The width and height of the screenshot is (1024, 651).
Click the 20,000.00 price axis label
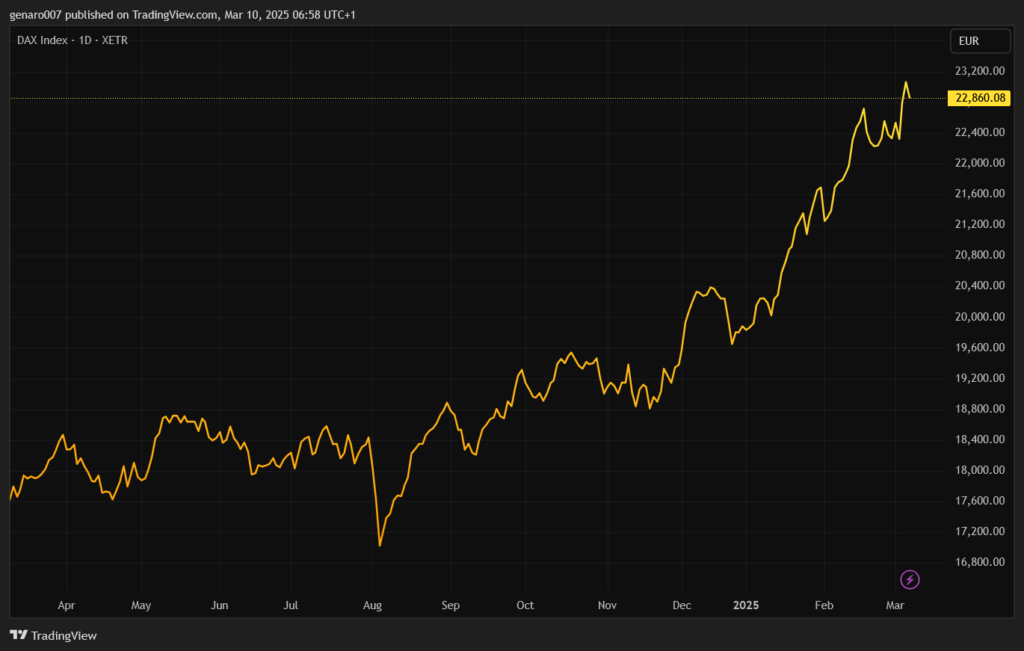[x=979, y=317]
